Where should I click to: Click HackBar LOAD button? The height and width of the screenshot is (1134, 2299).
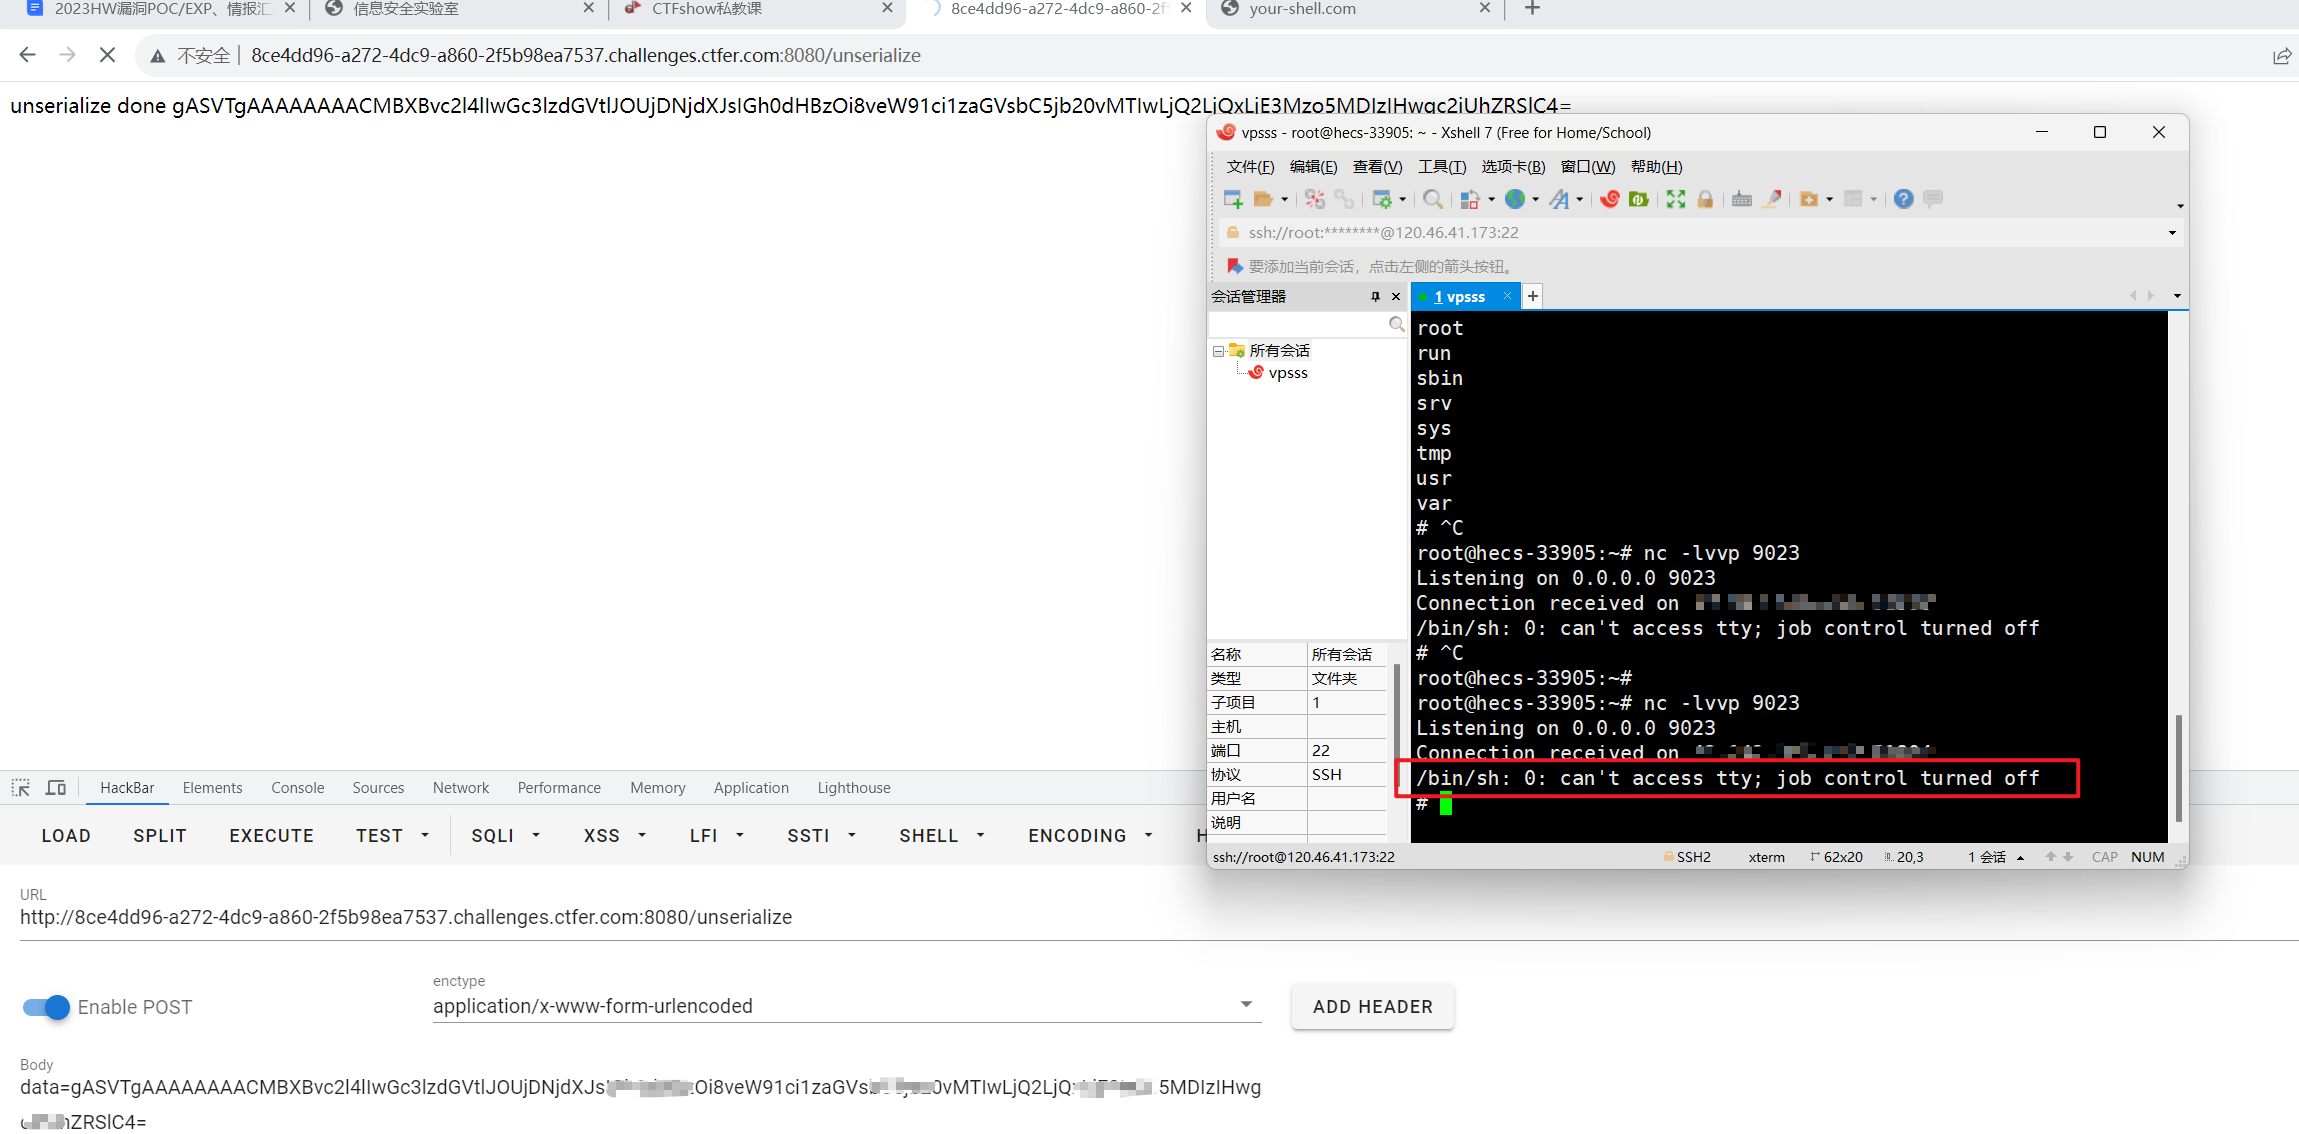(66, 835)
